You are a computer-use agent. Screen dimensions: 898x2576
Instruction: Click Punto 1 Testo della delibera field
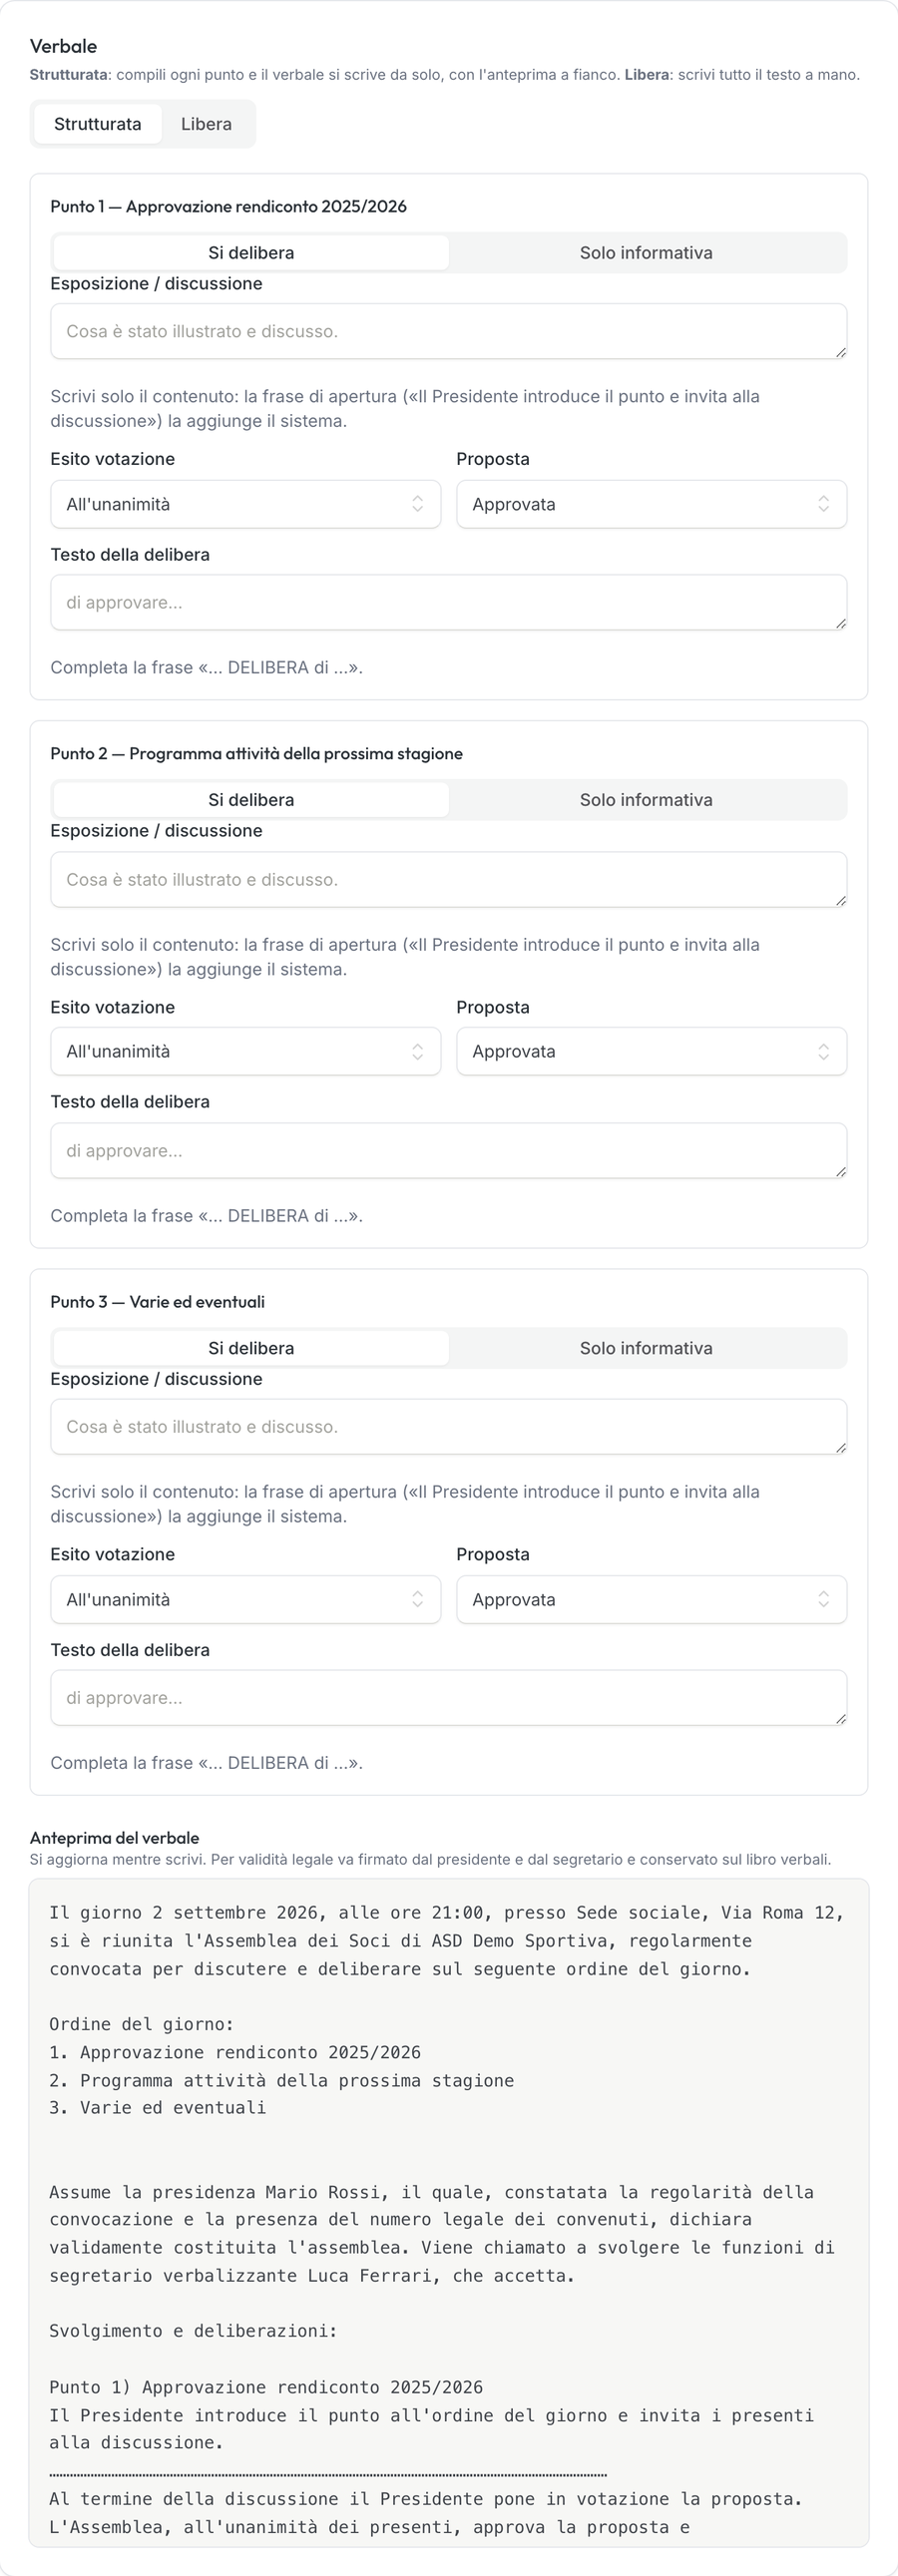coord(449,602)
